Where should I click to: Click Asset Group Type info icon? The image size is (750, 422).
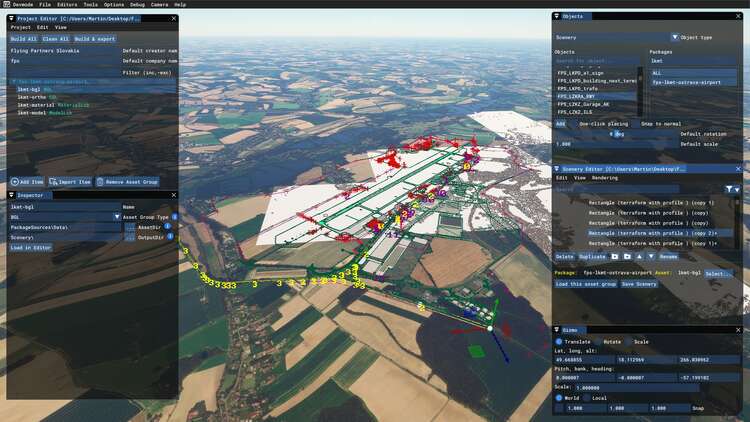tap(175, 217)
